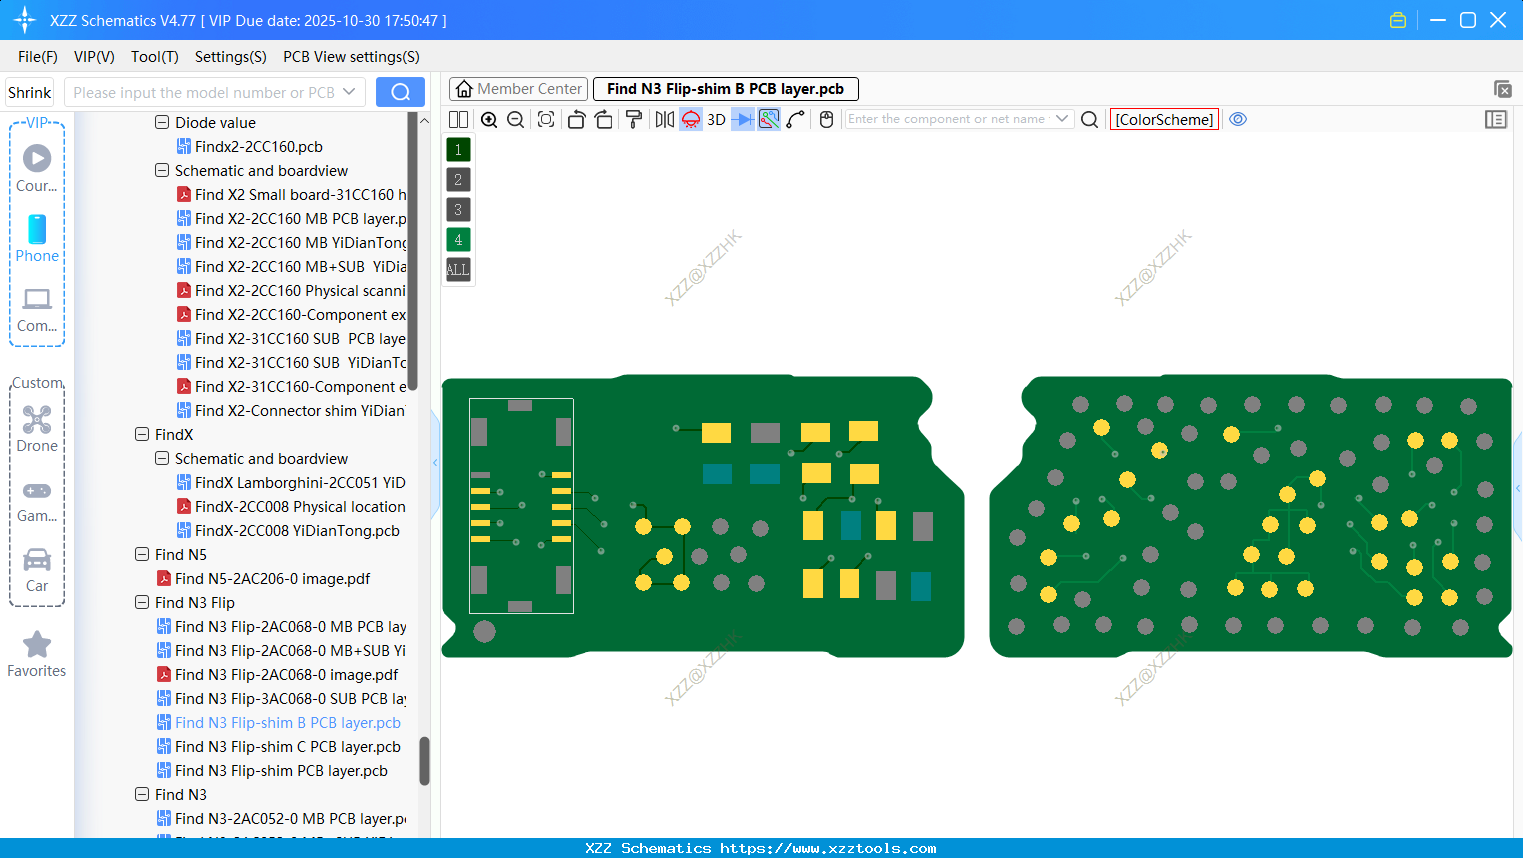Viewport: 1523px width, 858px height.
Task: Rotate the PCB view counterclockwise
Action: (x=577, y=119)
